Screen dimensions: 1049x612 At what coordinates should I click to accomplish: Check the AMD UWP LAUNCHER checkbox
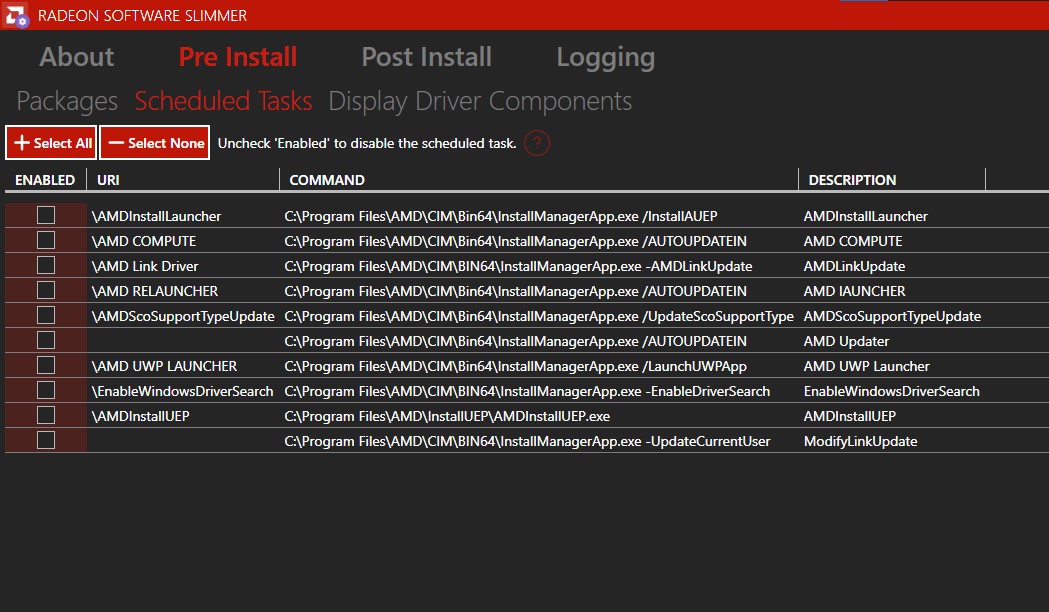click(x=46, y=365)
